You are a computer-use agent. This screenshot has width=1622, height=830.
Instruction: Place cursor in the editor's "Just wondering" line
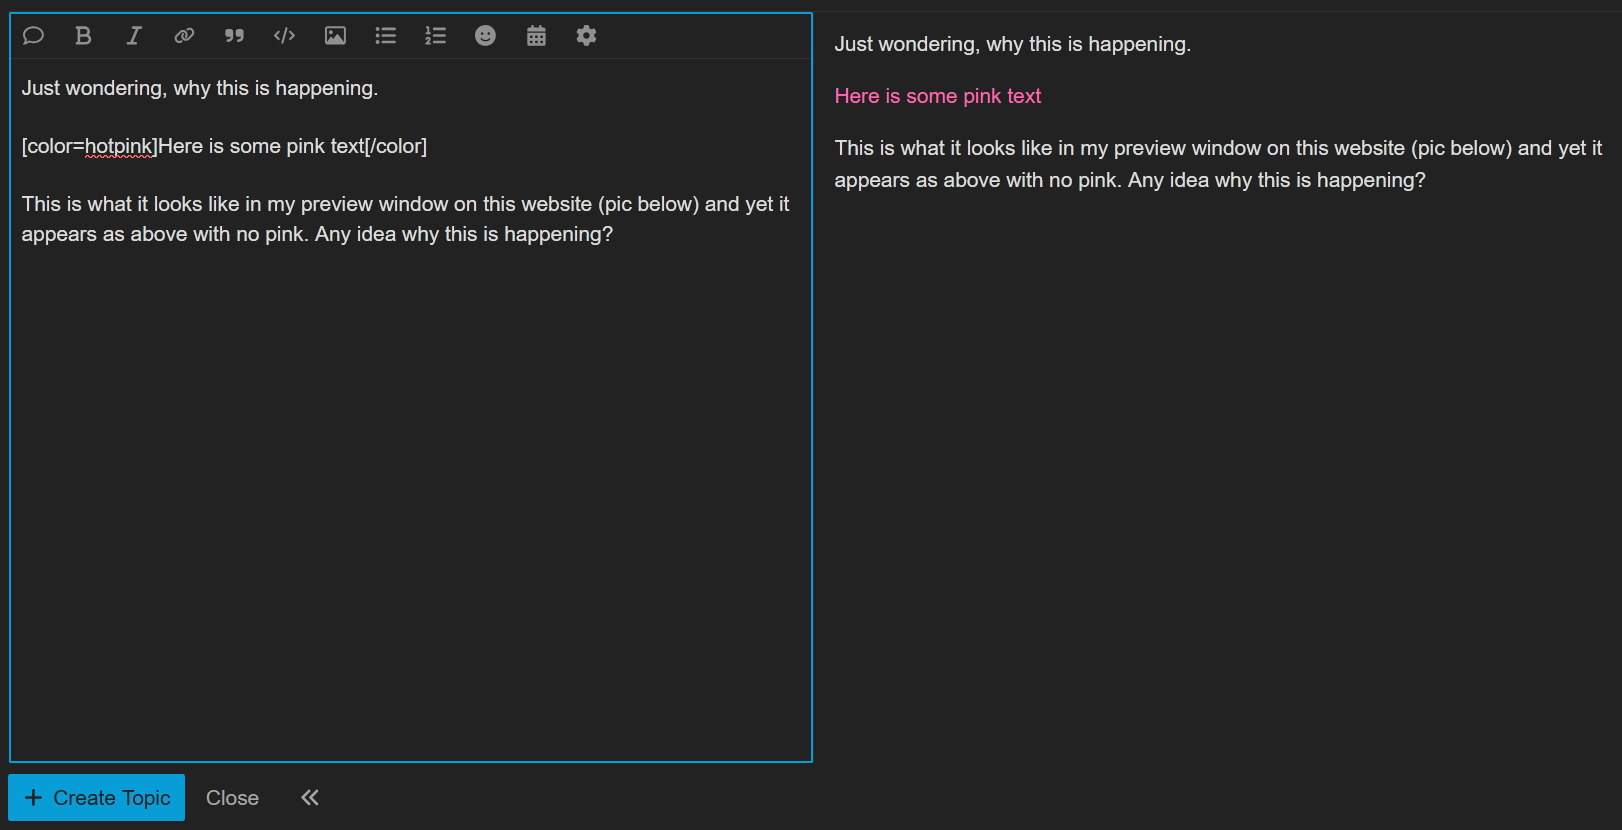[x=200, y=89]
